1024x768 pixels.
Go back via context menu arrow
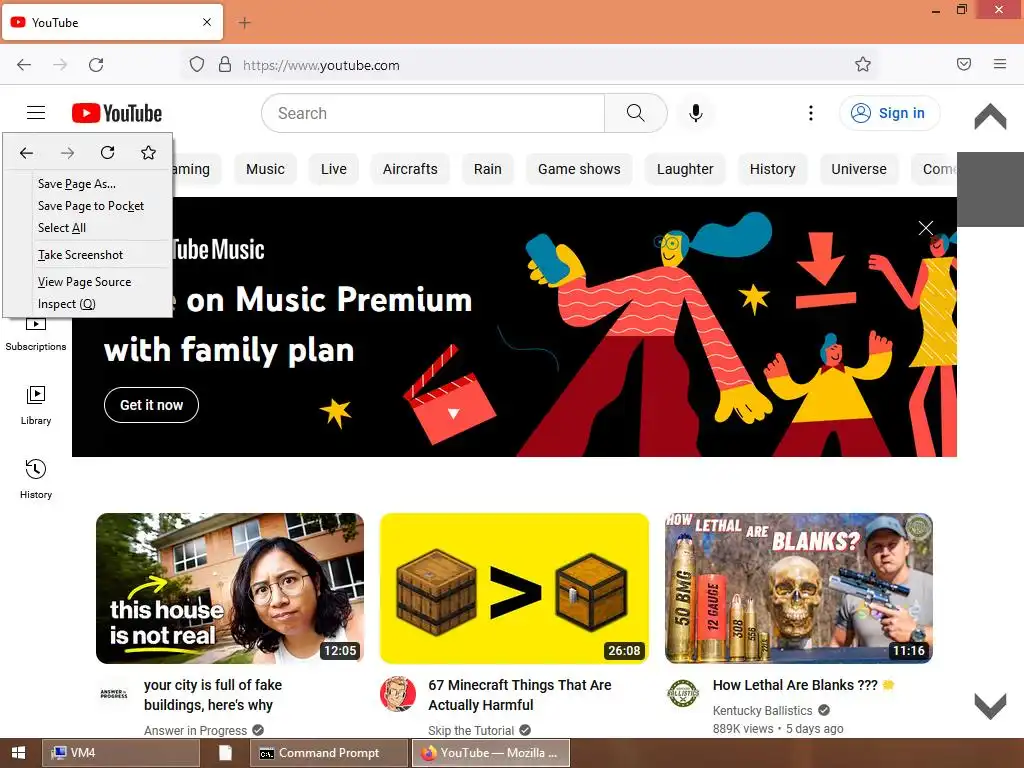(x=26, y=153)
